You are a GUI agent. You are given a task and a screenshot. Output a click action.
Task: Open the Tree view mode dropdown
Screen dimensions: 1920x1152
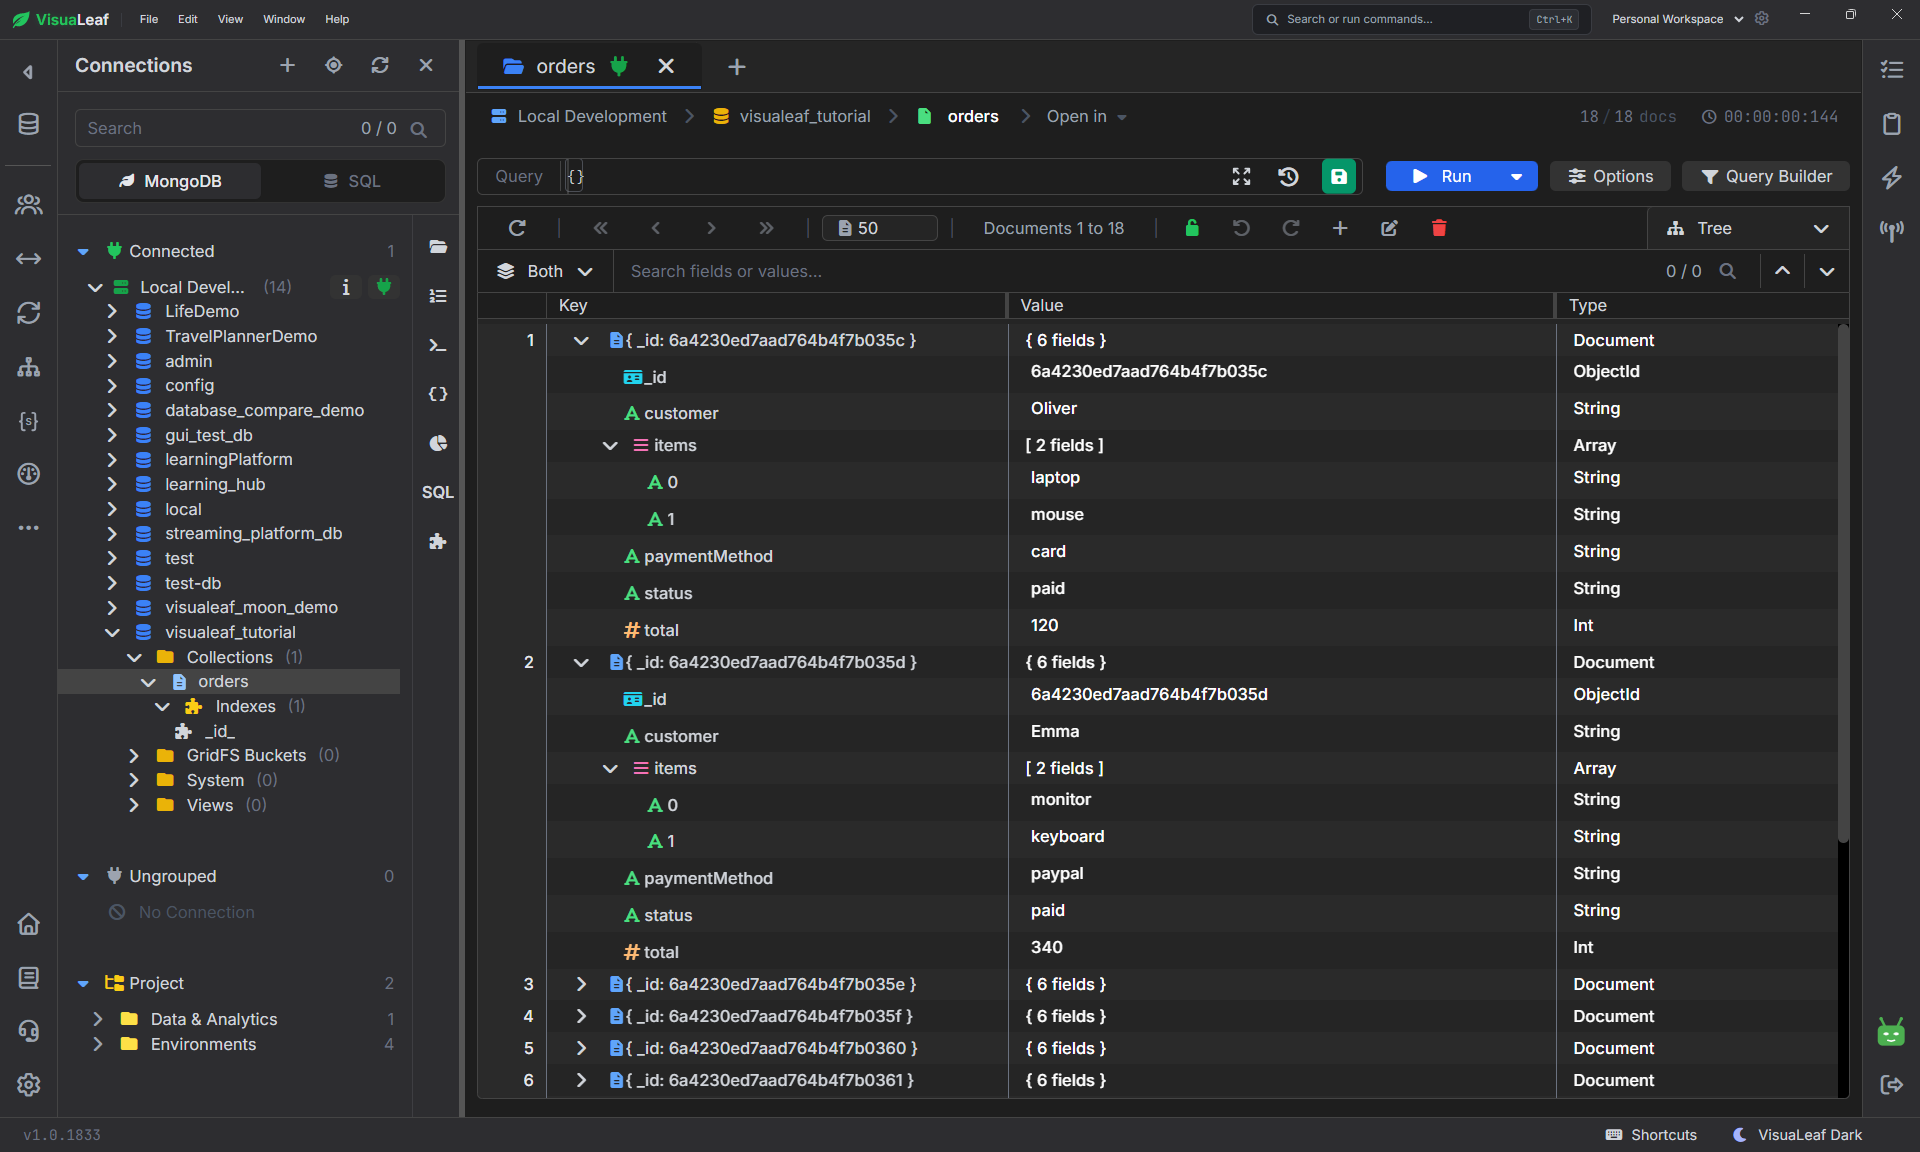click(1748, 228)
